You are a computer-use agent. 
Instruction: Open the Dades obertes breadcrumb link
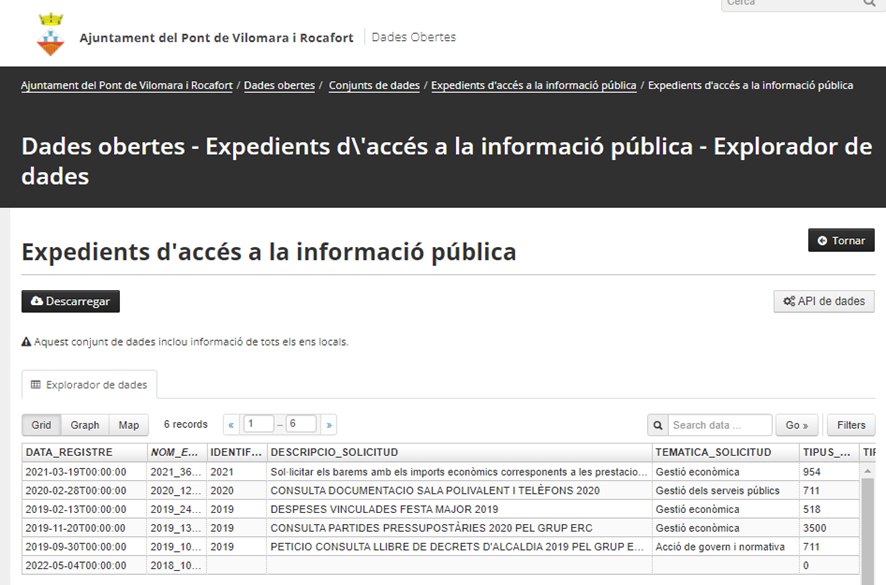[279, 86]
